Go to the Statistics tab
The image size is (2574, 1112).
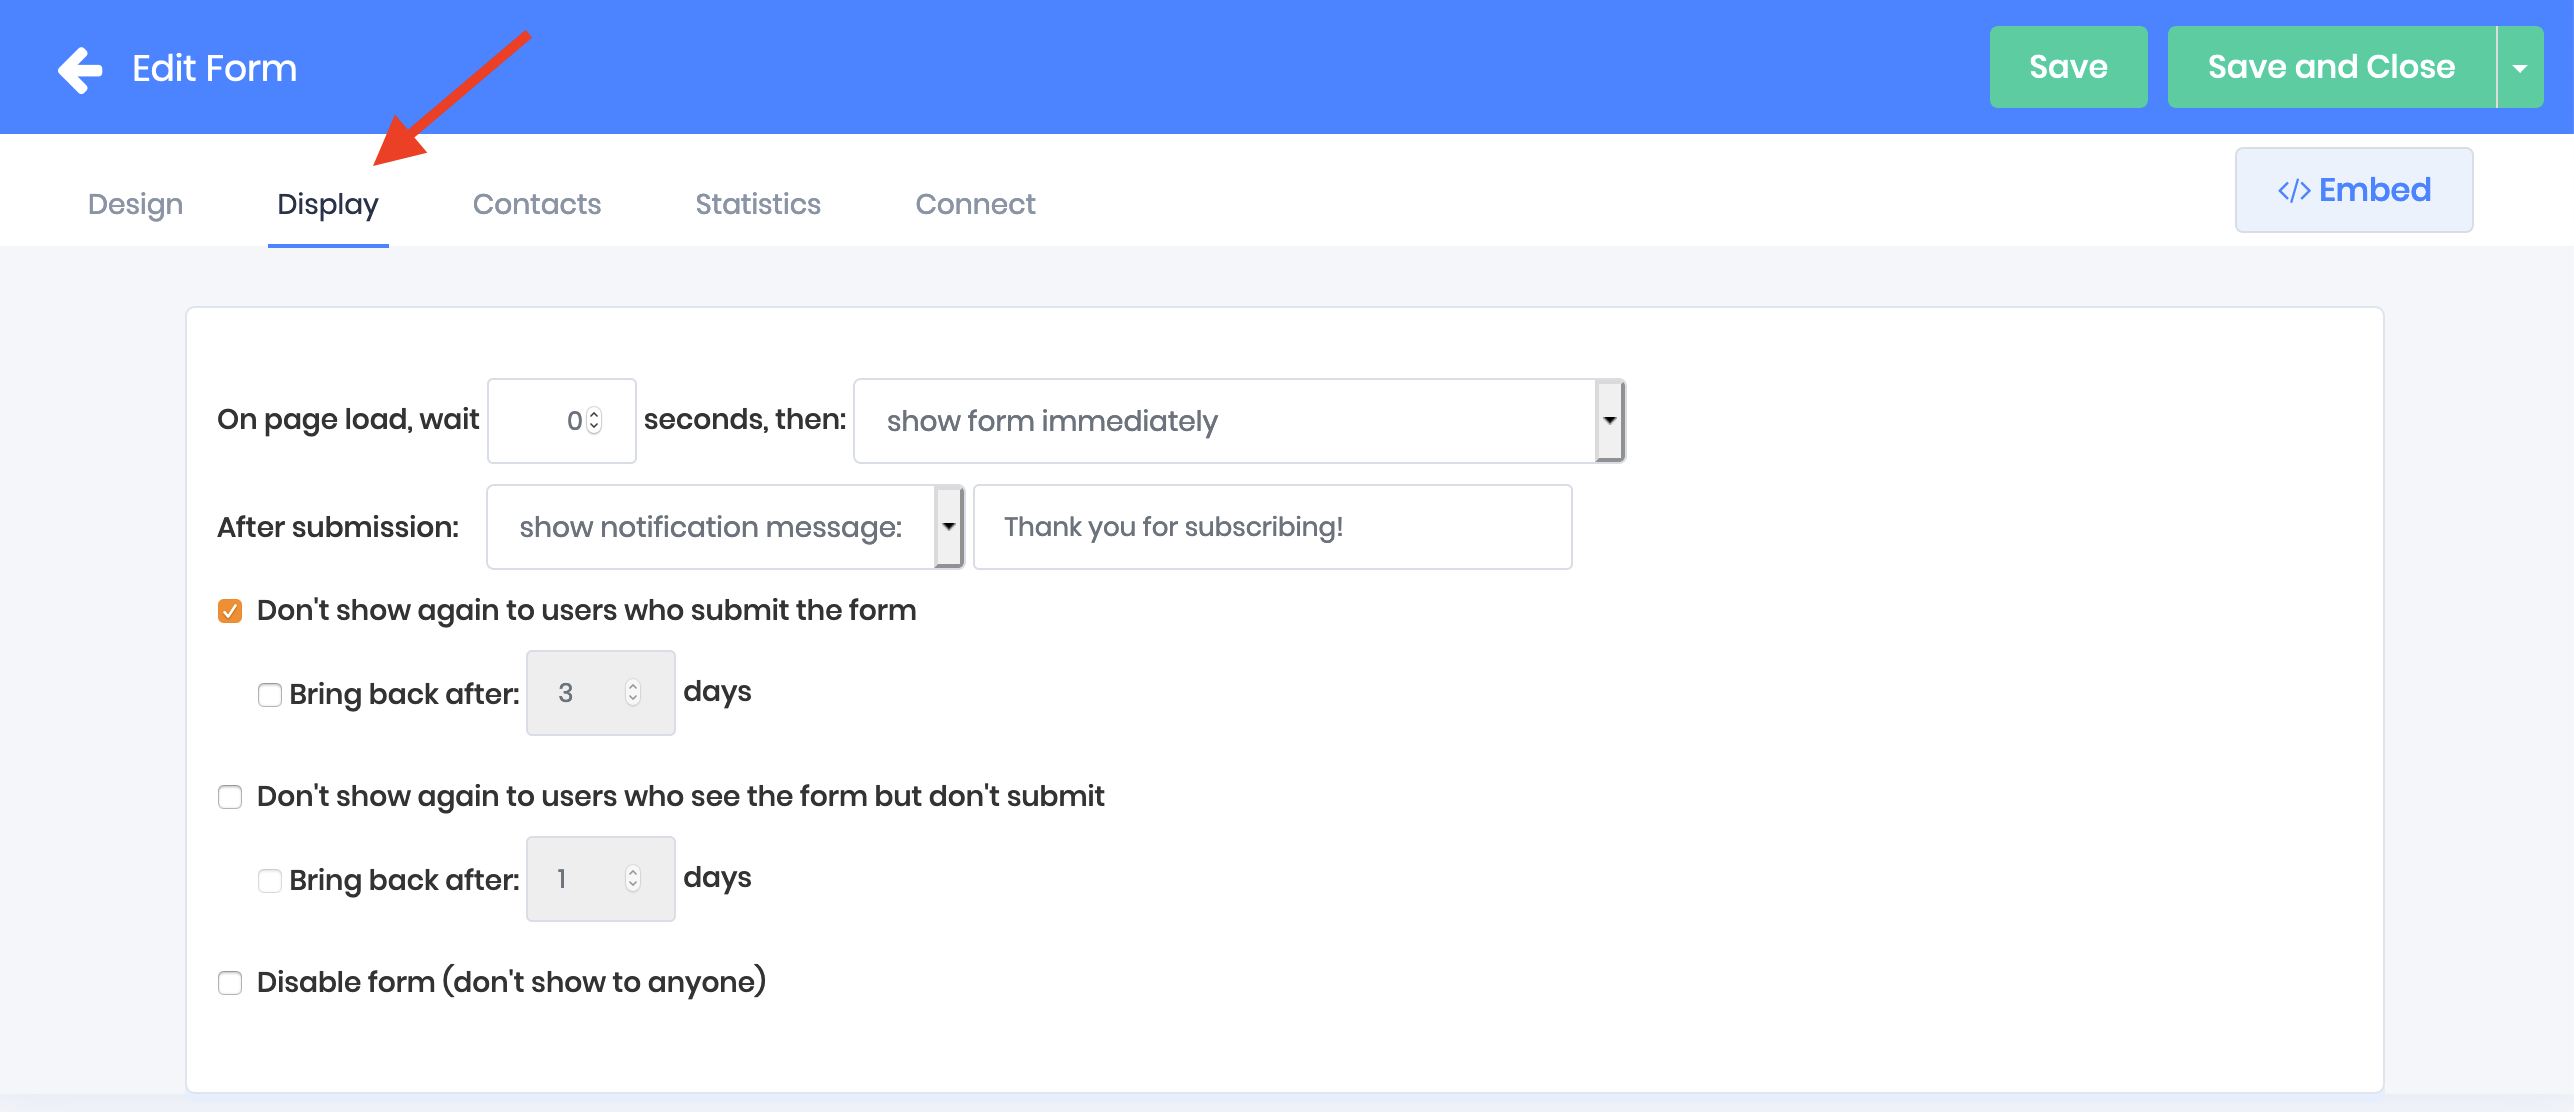(x=757, y=204)
